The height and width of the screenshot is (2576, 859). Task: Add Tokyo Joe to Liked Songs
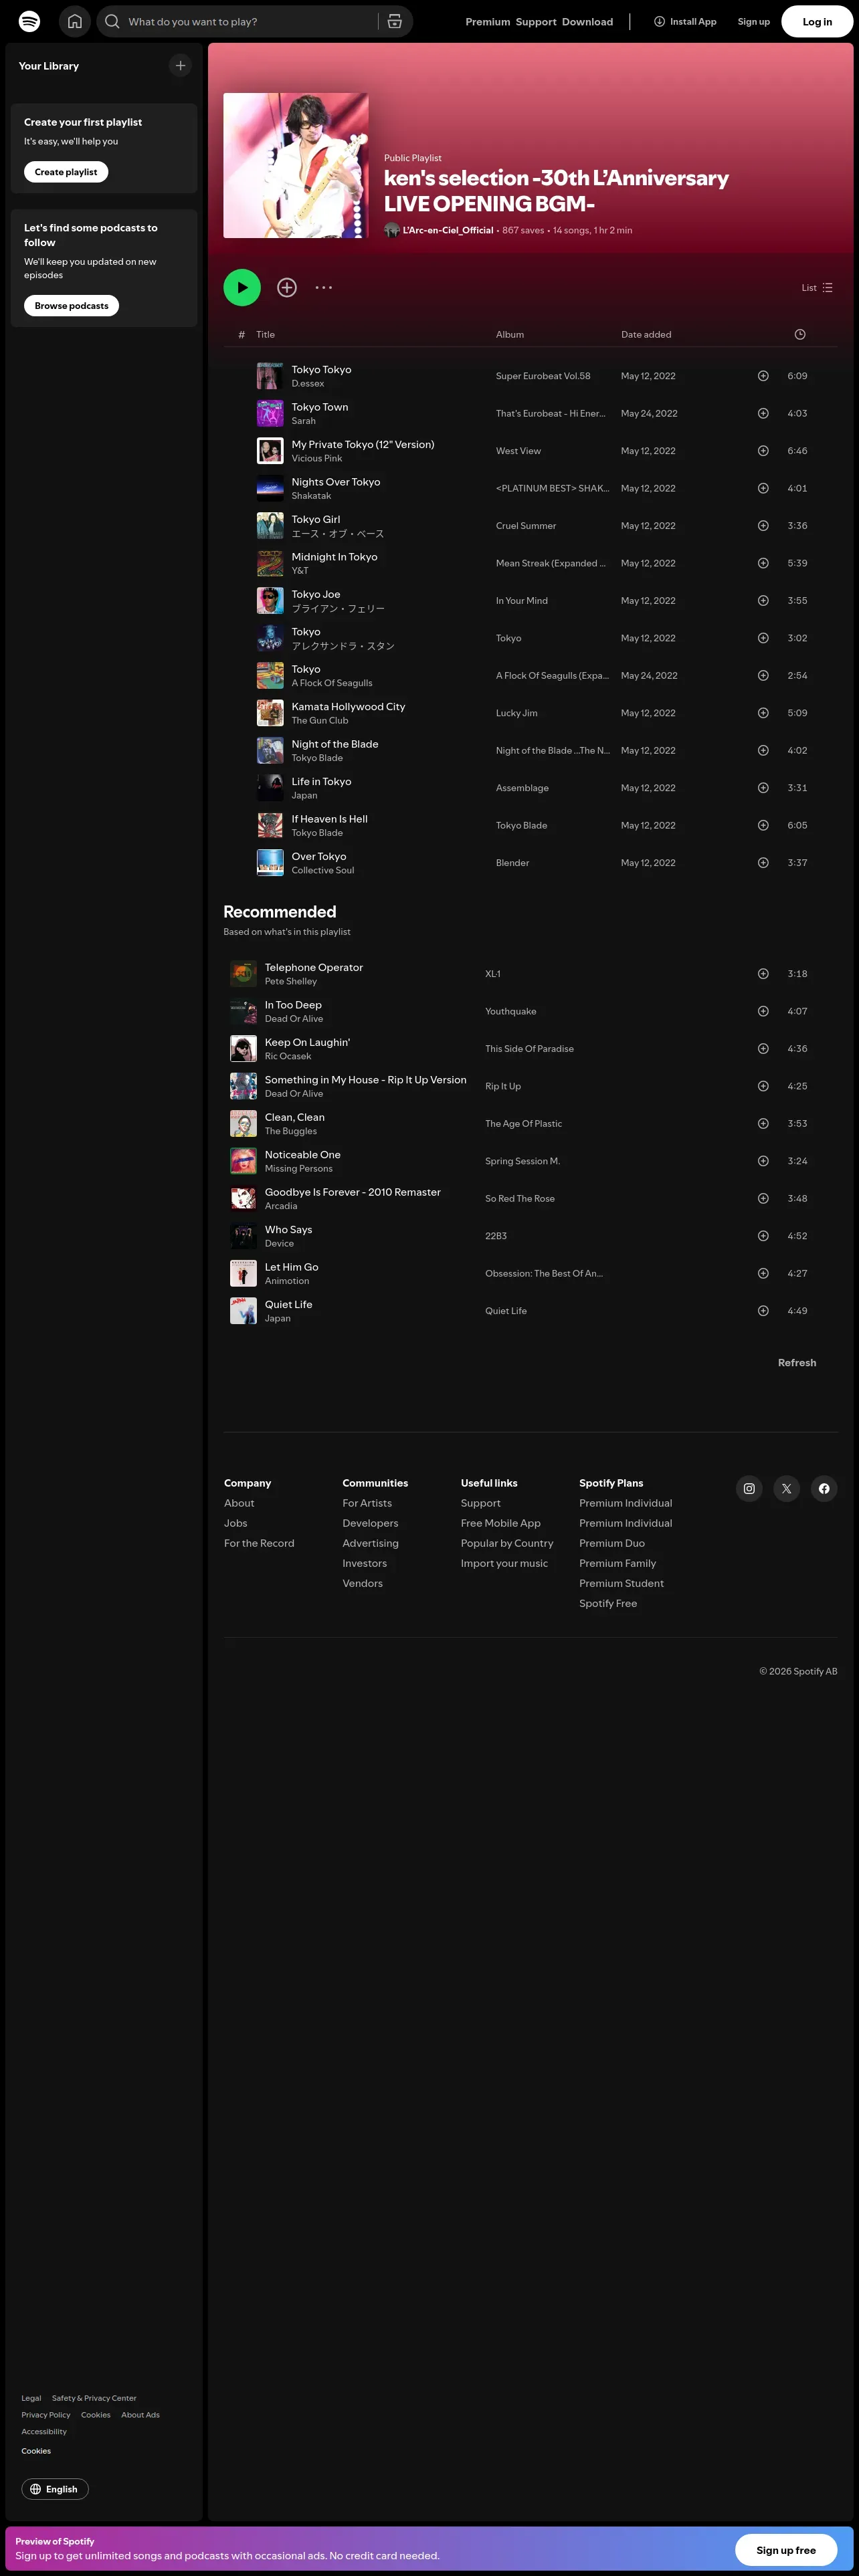point(763,601)
